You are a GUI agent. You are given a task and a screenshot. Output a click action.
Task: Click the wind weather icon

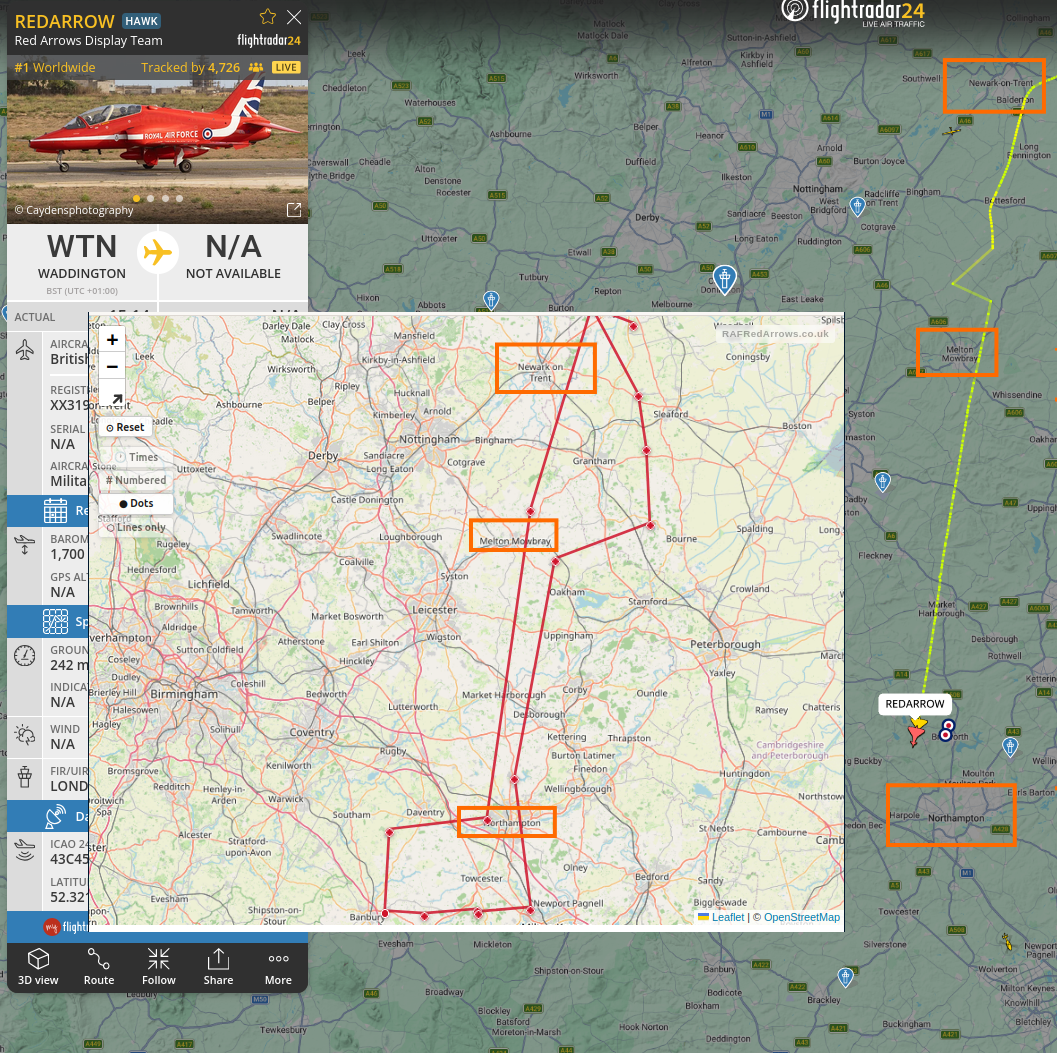click(x=25, y=735)
